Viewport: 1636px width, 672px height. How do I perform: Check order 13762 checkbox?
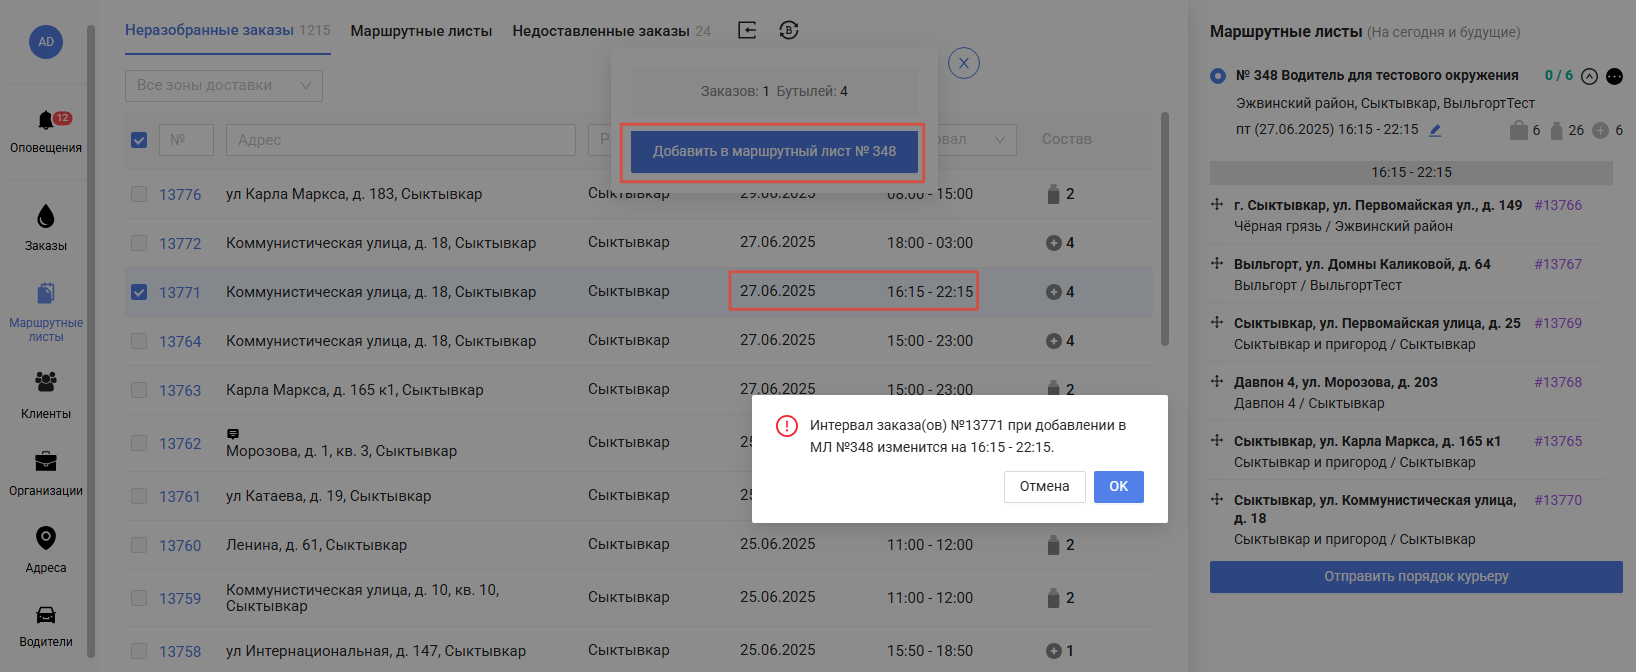pos(139,443)
